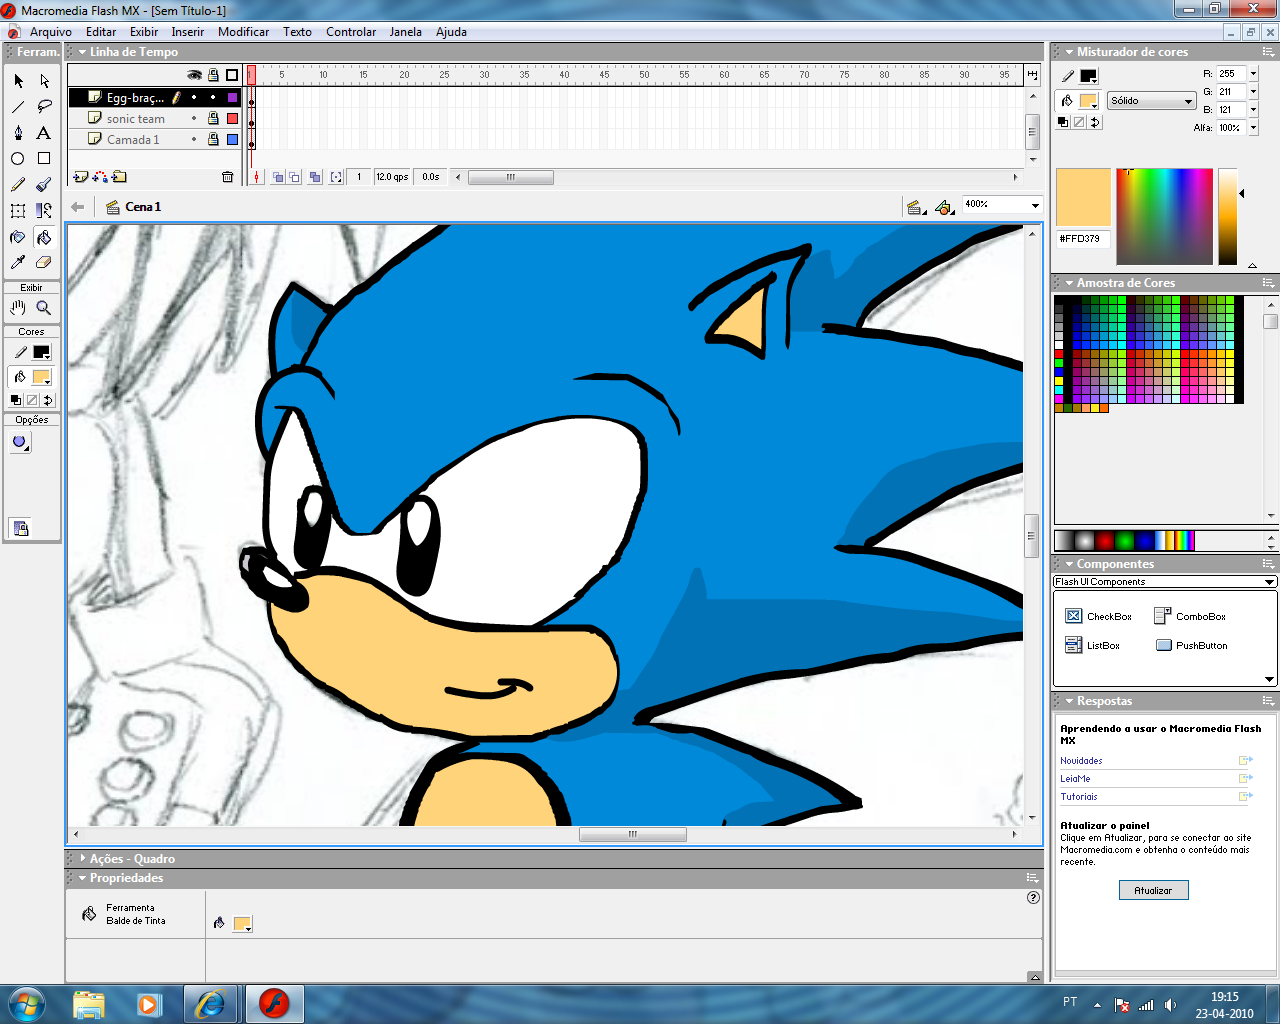Click the Insert Layer Folder icon
The width and height of the screenshot is (1280, 1024).
pyautogui.click(x=119, y=177)
